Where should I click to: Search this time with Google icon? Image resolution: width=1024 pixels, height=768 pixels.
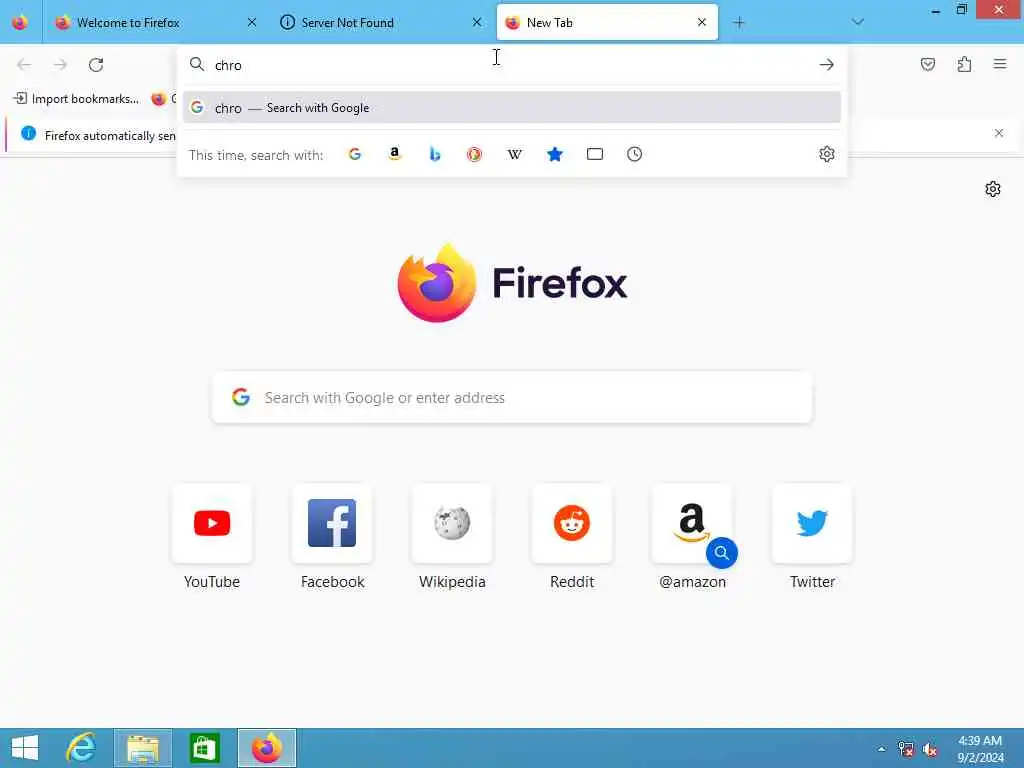[355, 154]
